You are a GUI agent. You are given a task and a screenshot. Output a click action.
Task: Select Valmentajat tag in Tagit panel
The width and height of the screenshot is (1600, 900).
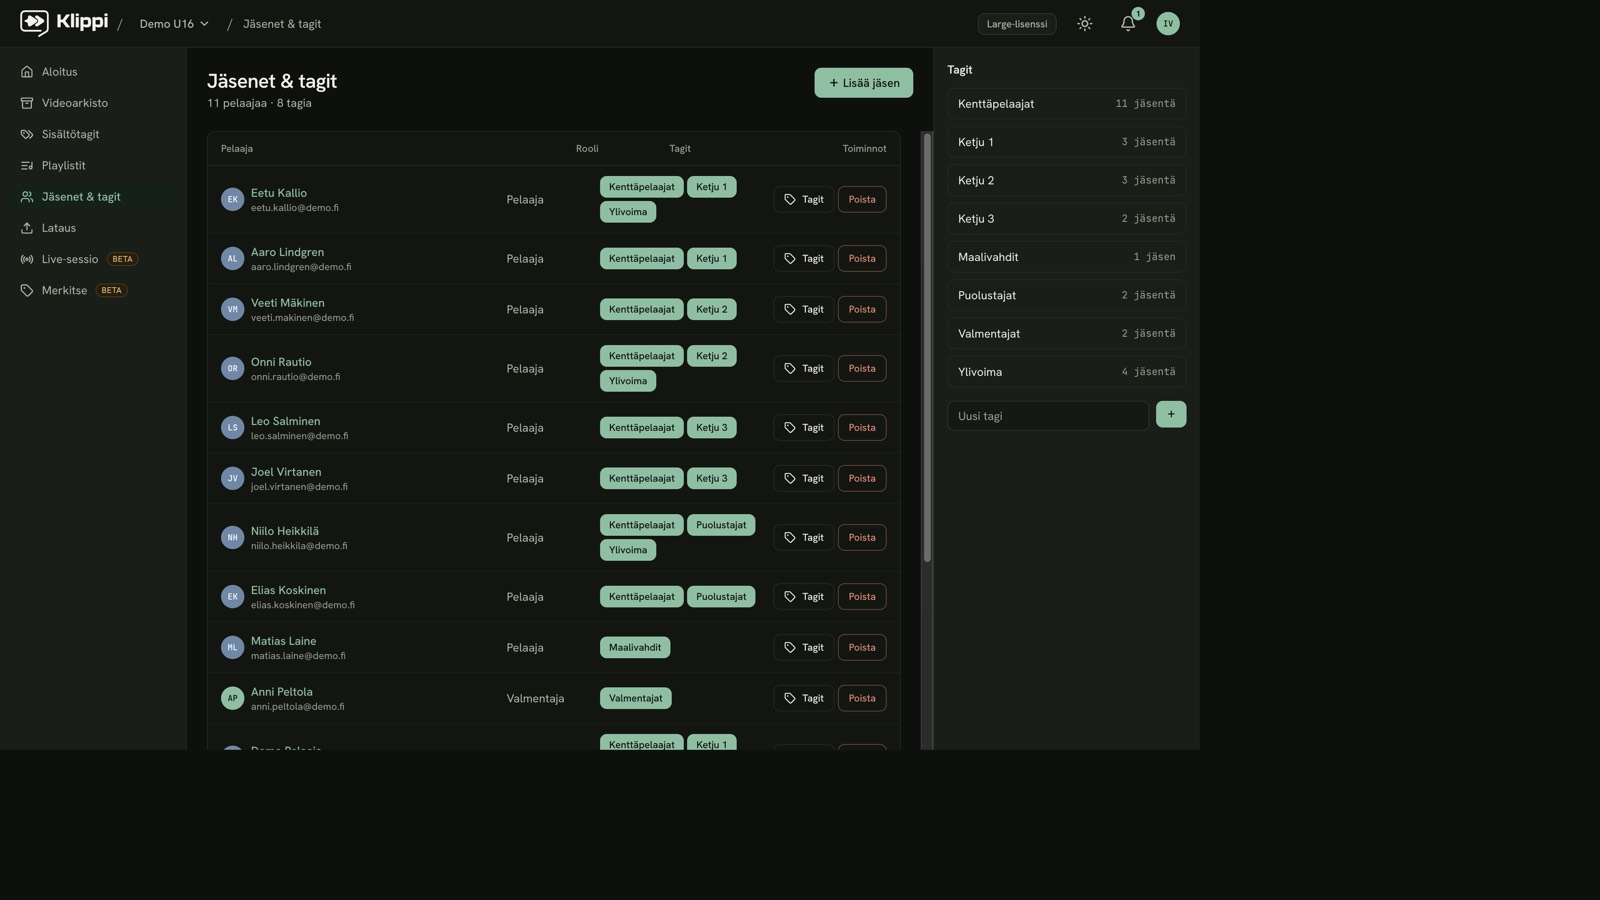1066,334
